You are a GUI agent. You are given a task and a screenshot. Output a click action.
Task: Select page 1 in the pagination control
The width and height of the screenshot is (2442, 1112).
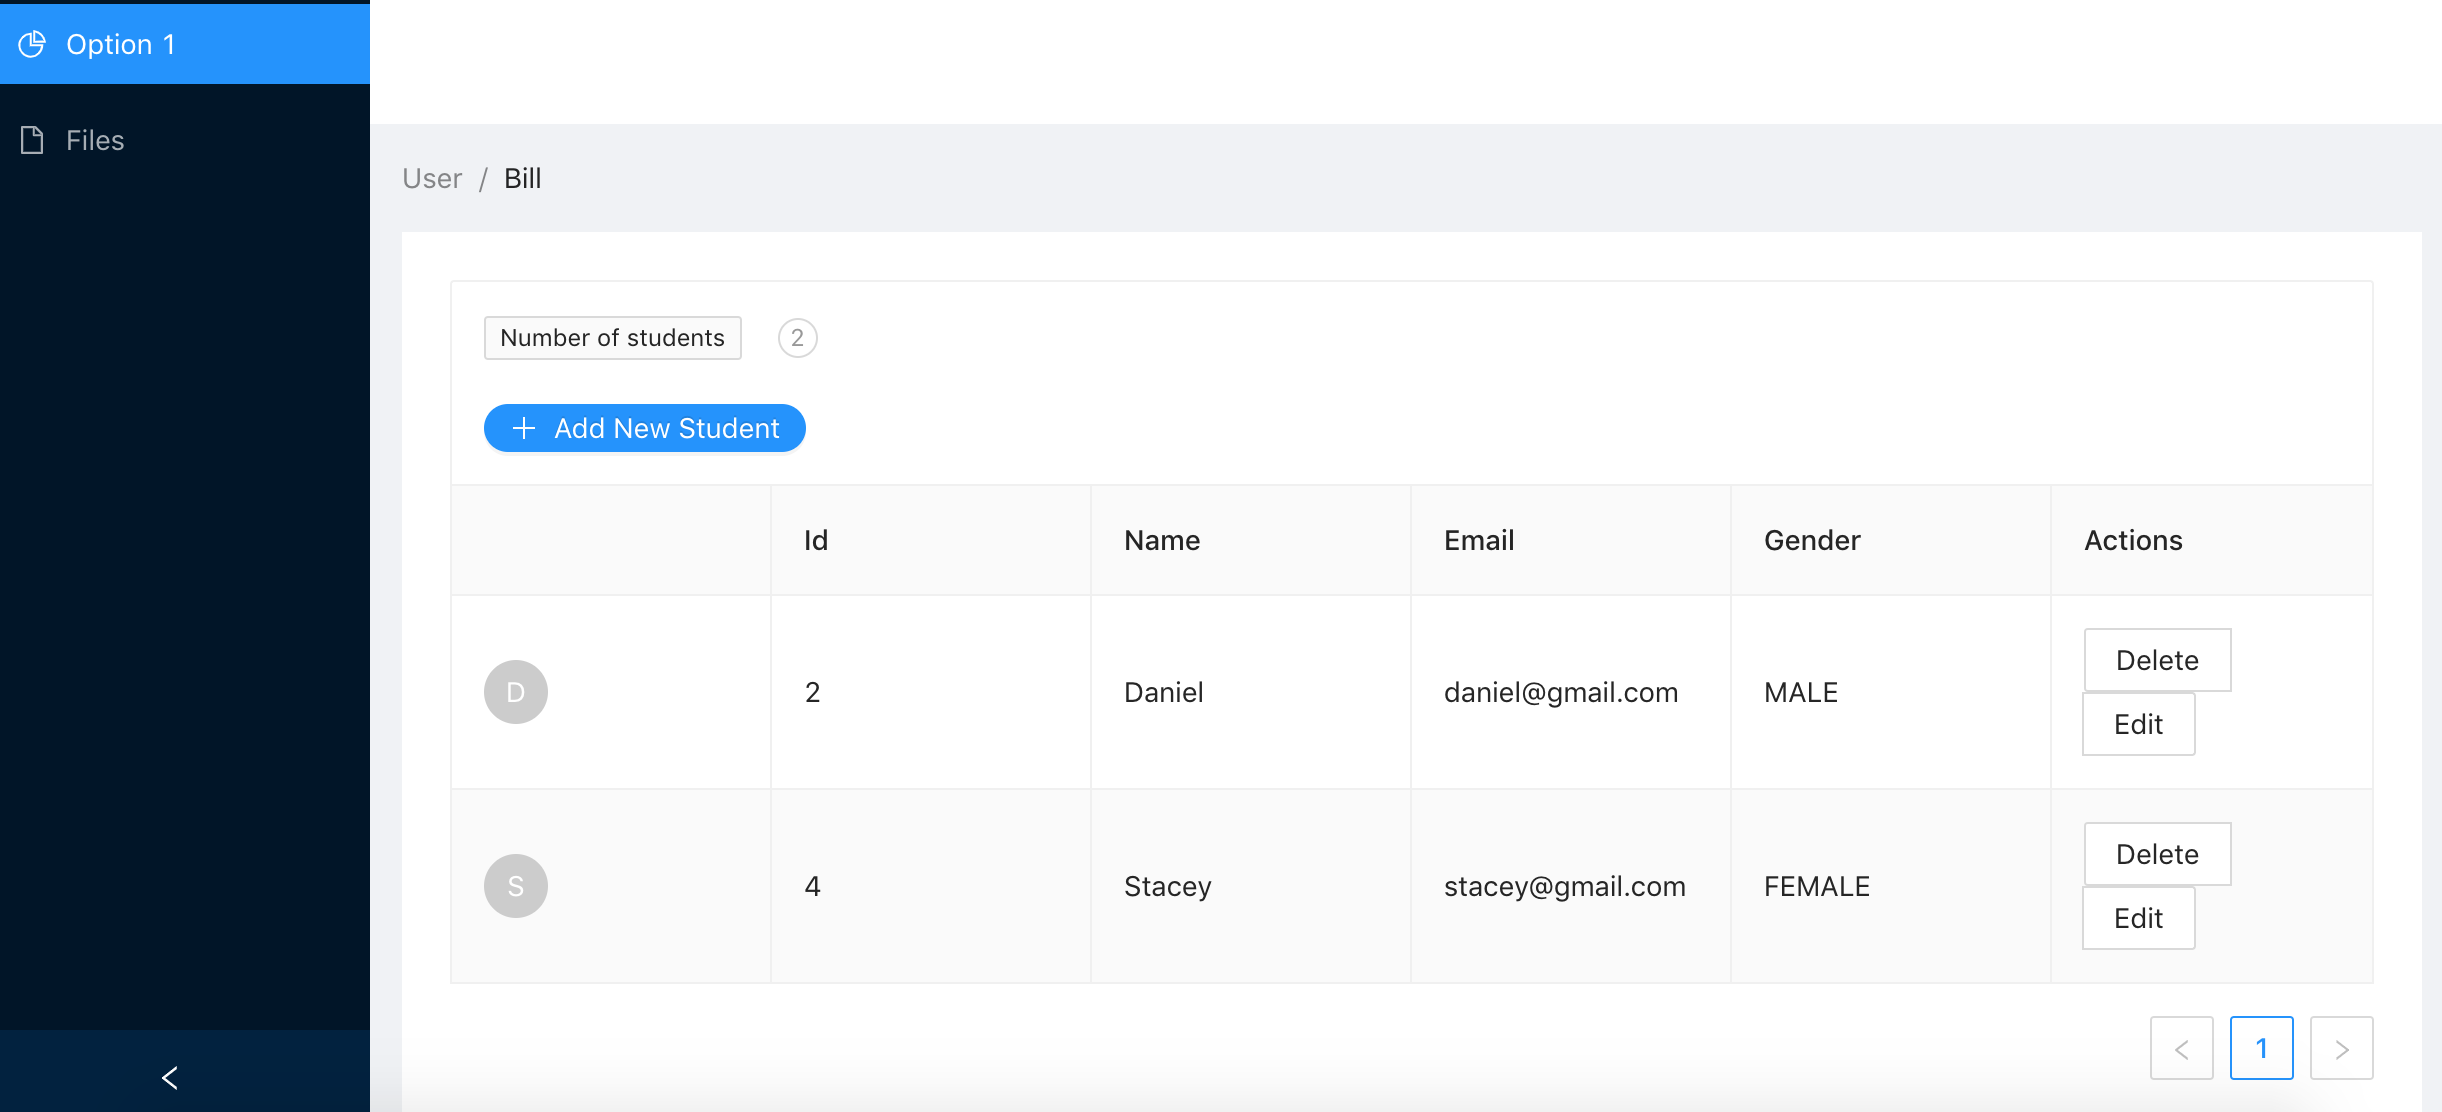[2261, 1048]
